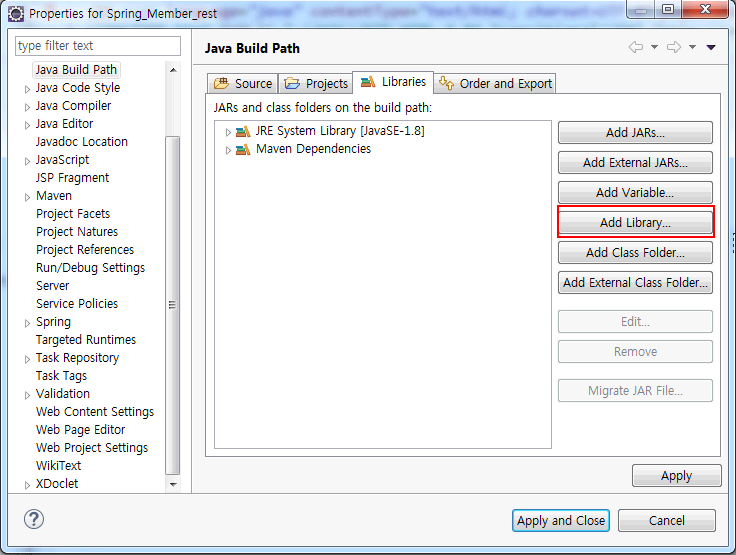Screen dimensions: 736x555
Task: Click the Apply button
Action: pyautogui.click(x=676, y=476)
